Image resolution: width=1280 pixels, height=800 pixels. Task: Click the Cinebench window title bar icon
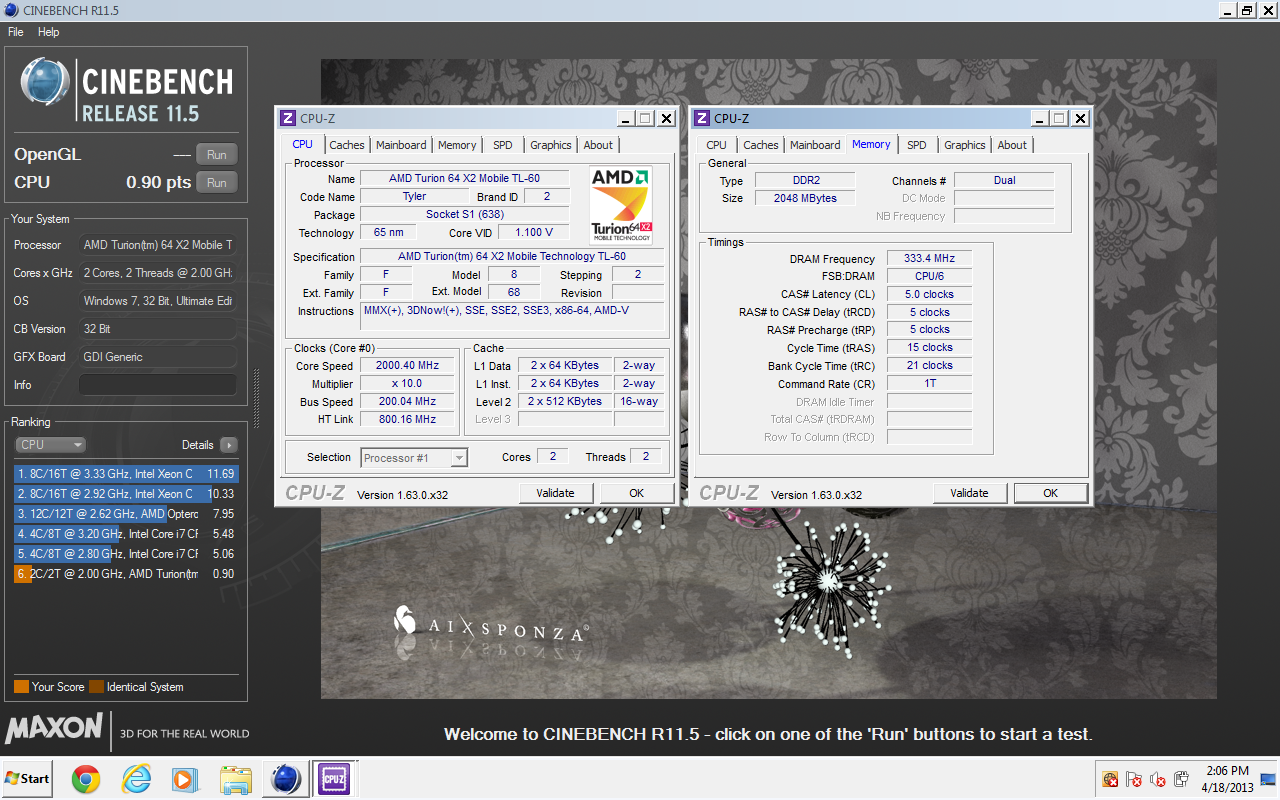coord(11,10)
